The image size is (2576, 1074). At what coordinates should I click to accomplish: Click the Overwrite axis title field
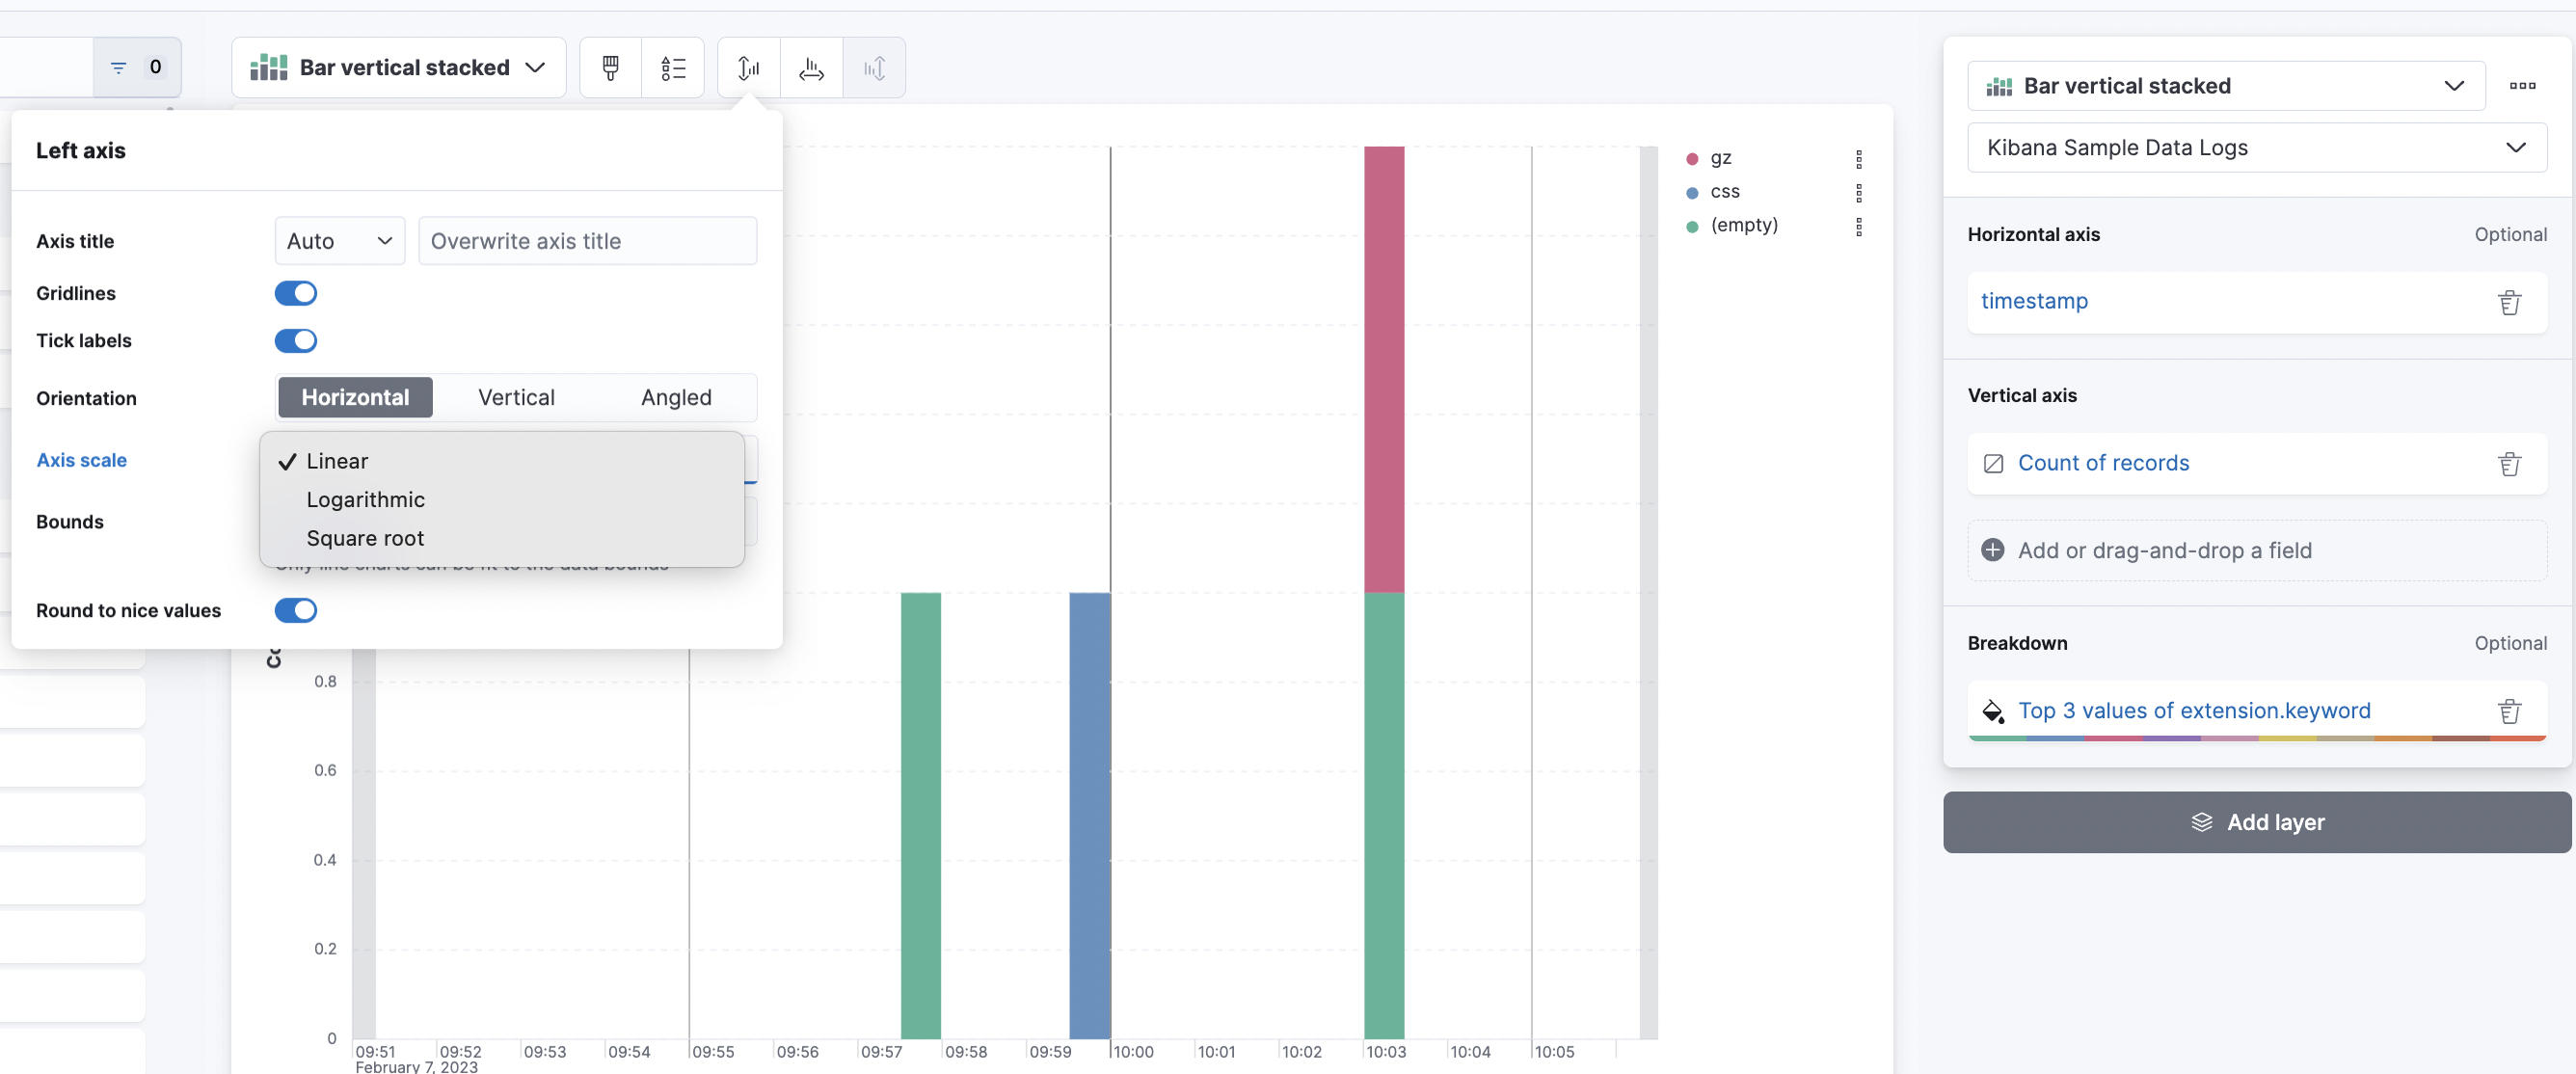[588, 240]
